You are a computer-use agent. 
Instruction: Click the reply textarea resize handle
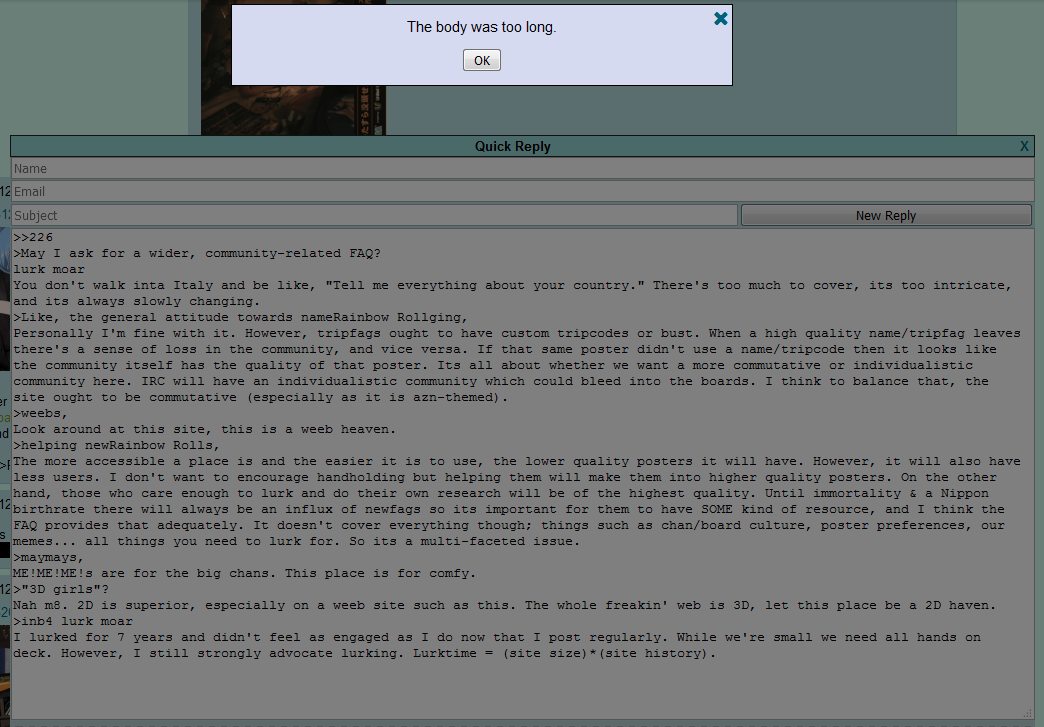coord(1027,713)
